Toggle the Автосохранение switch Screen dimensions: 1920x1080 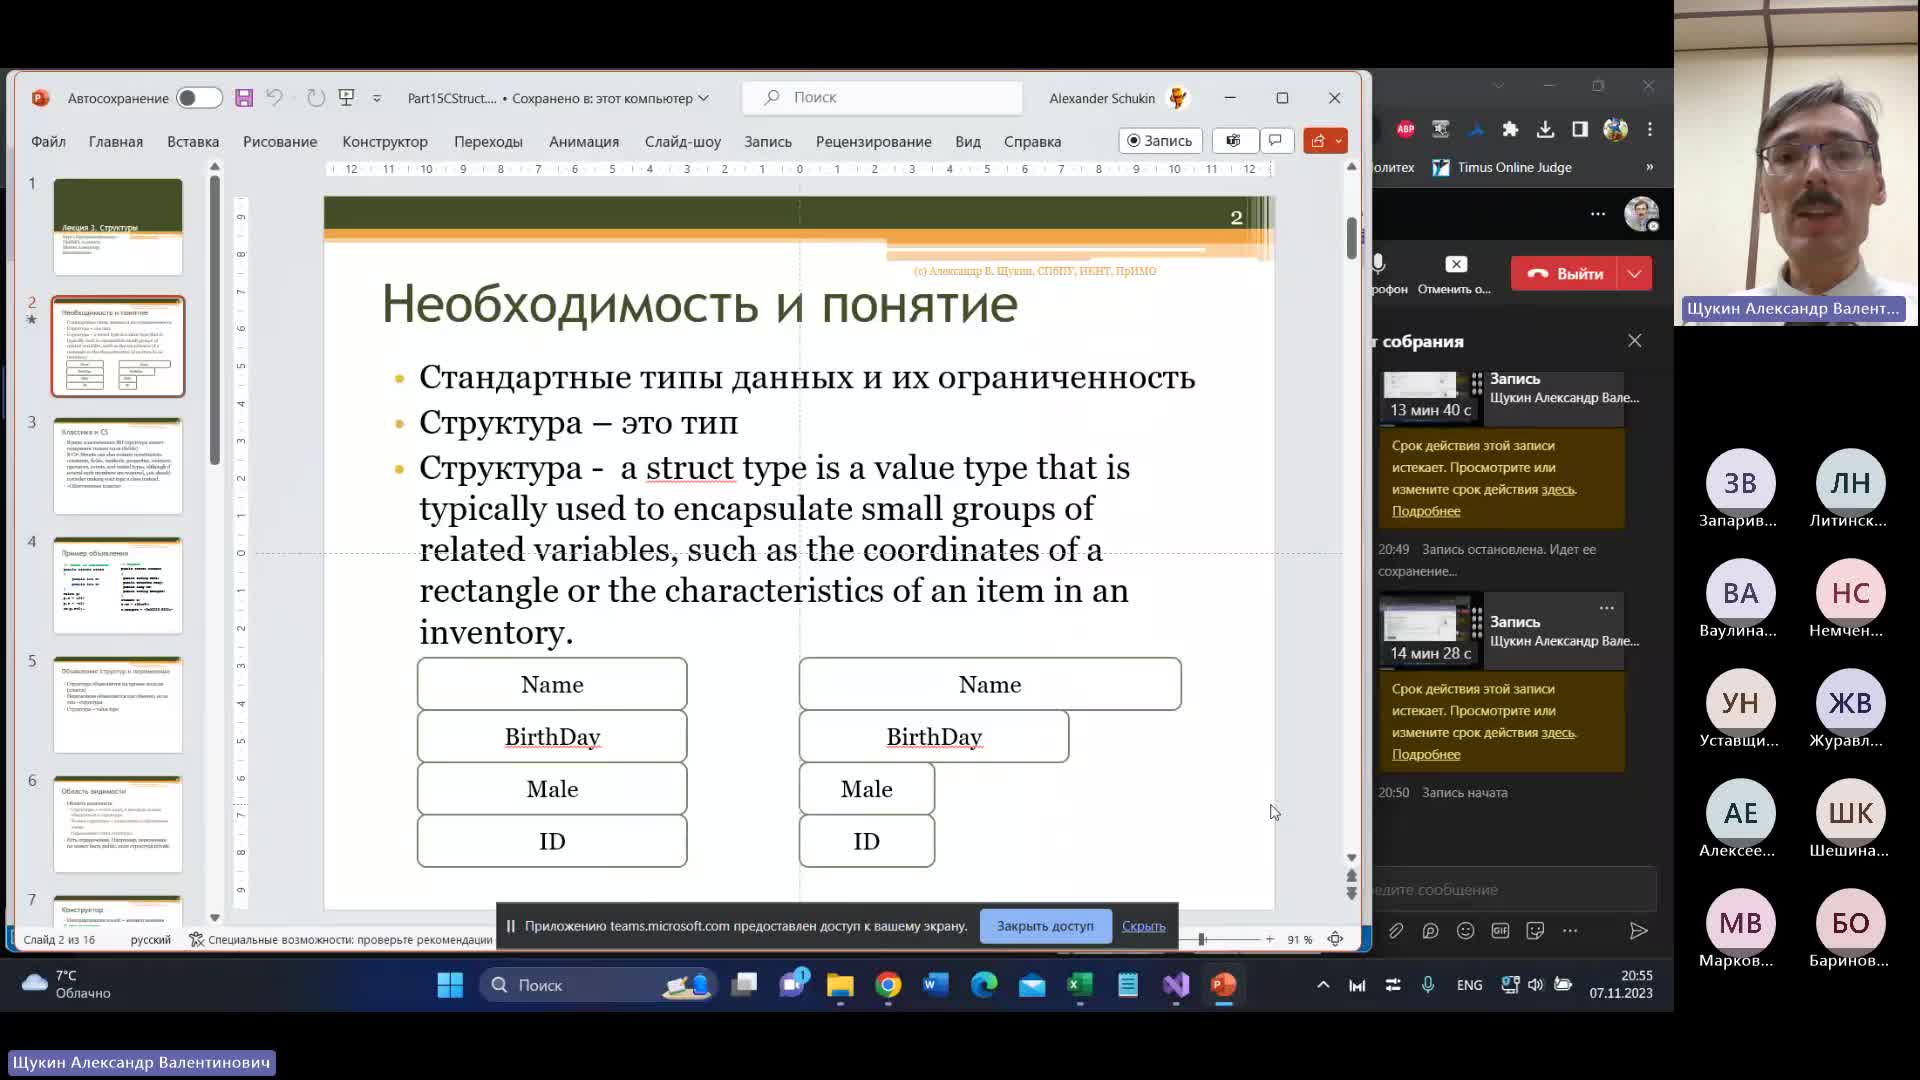click(x=198, y=98)
